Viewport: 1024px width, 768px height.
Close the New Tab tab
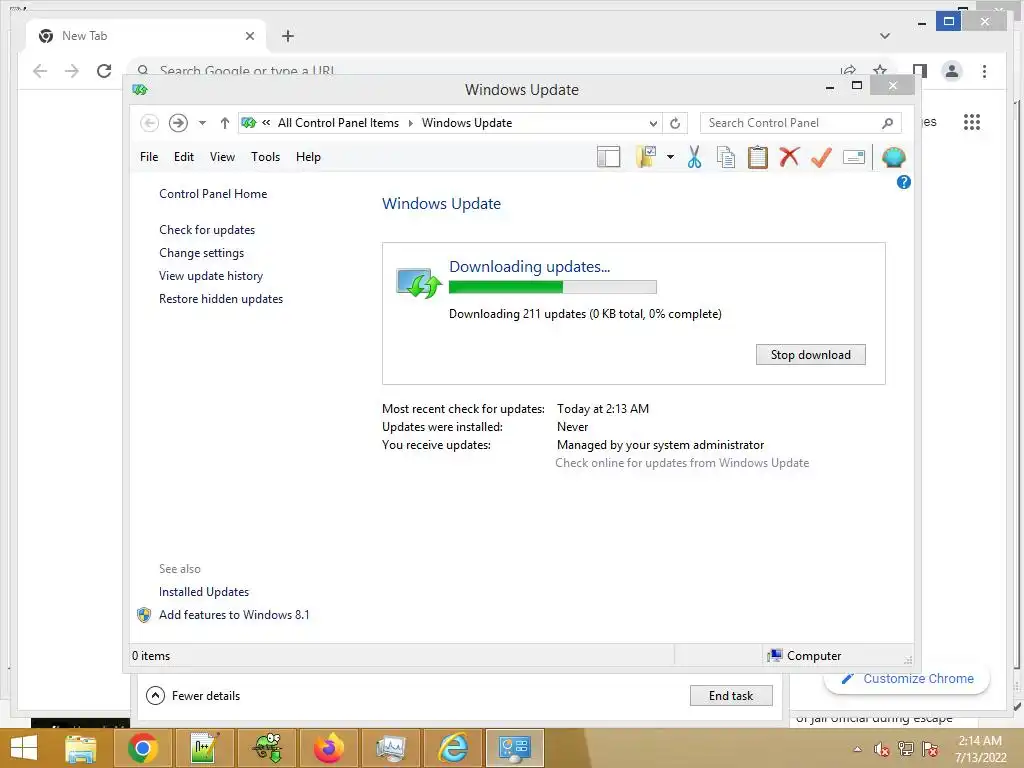coord(249,36)
